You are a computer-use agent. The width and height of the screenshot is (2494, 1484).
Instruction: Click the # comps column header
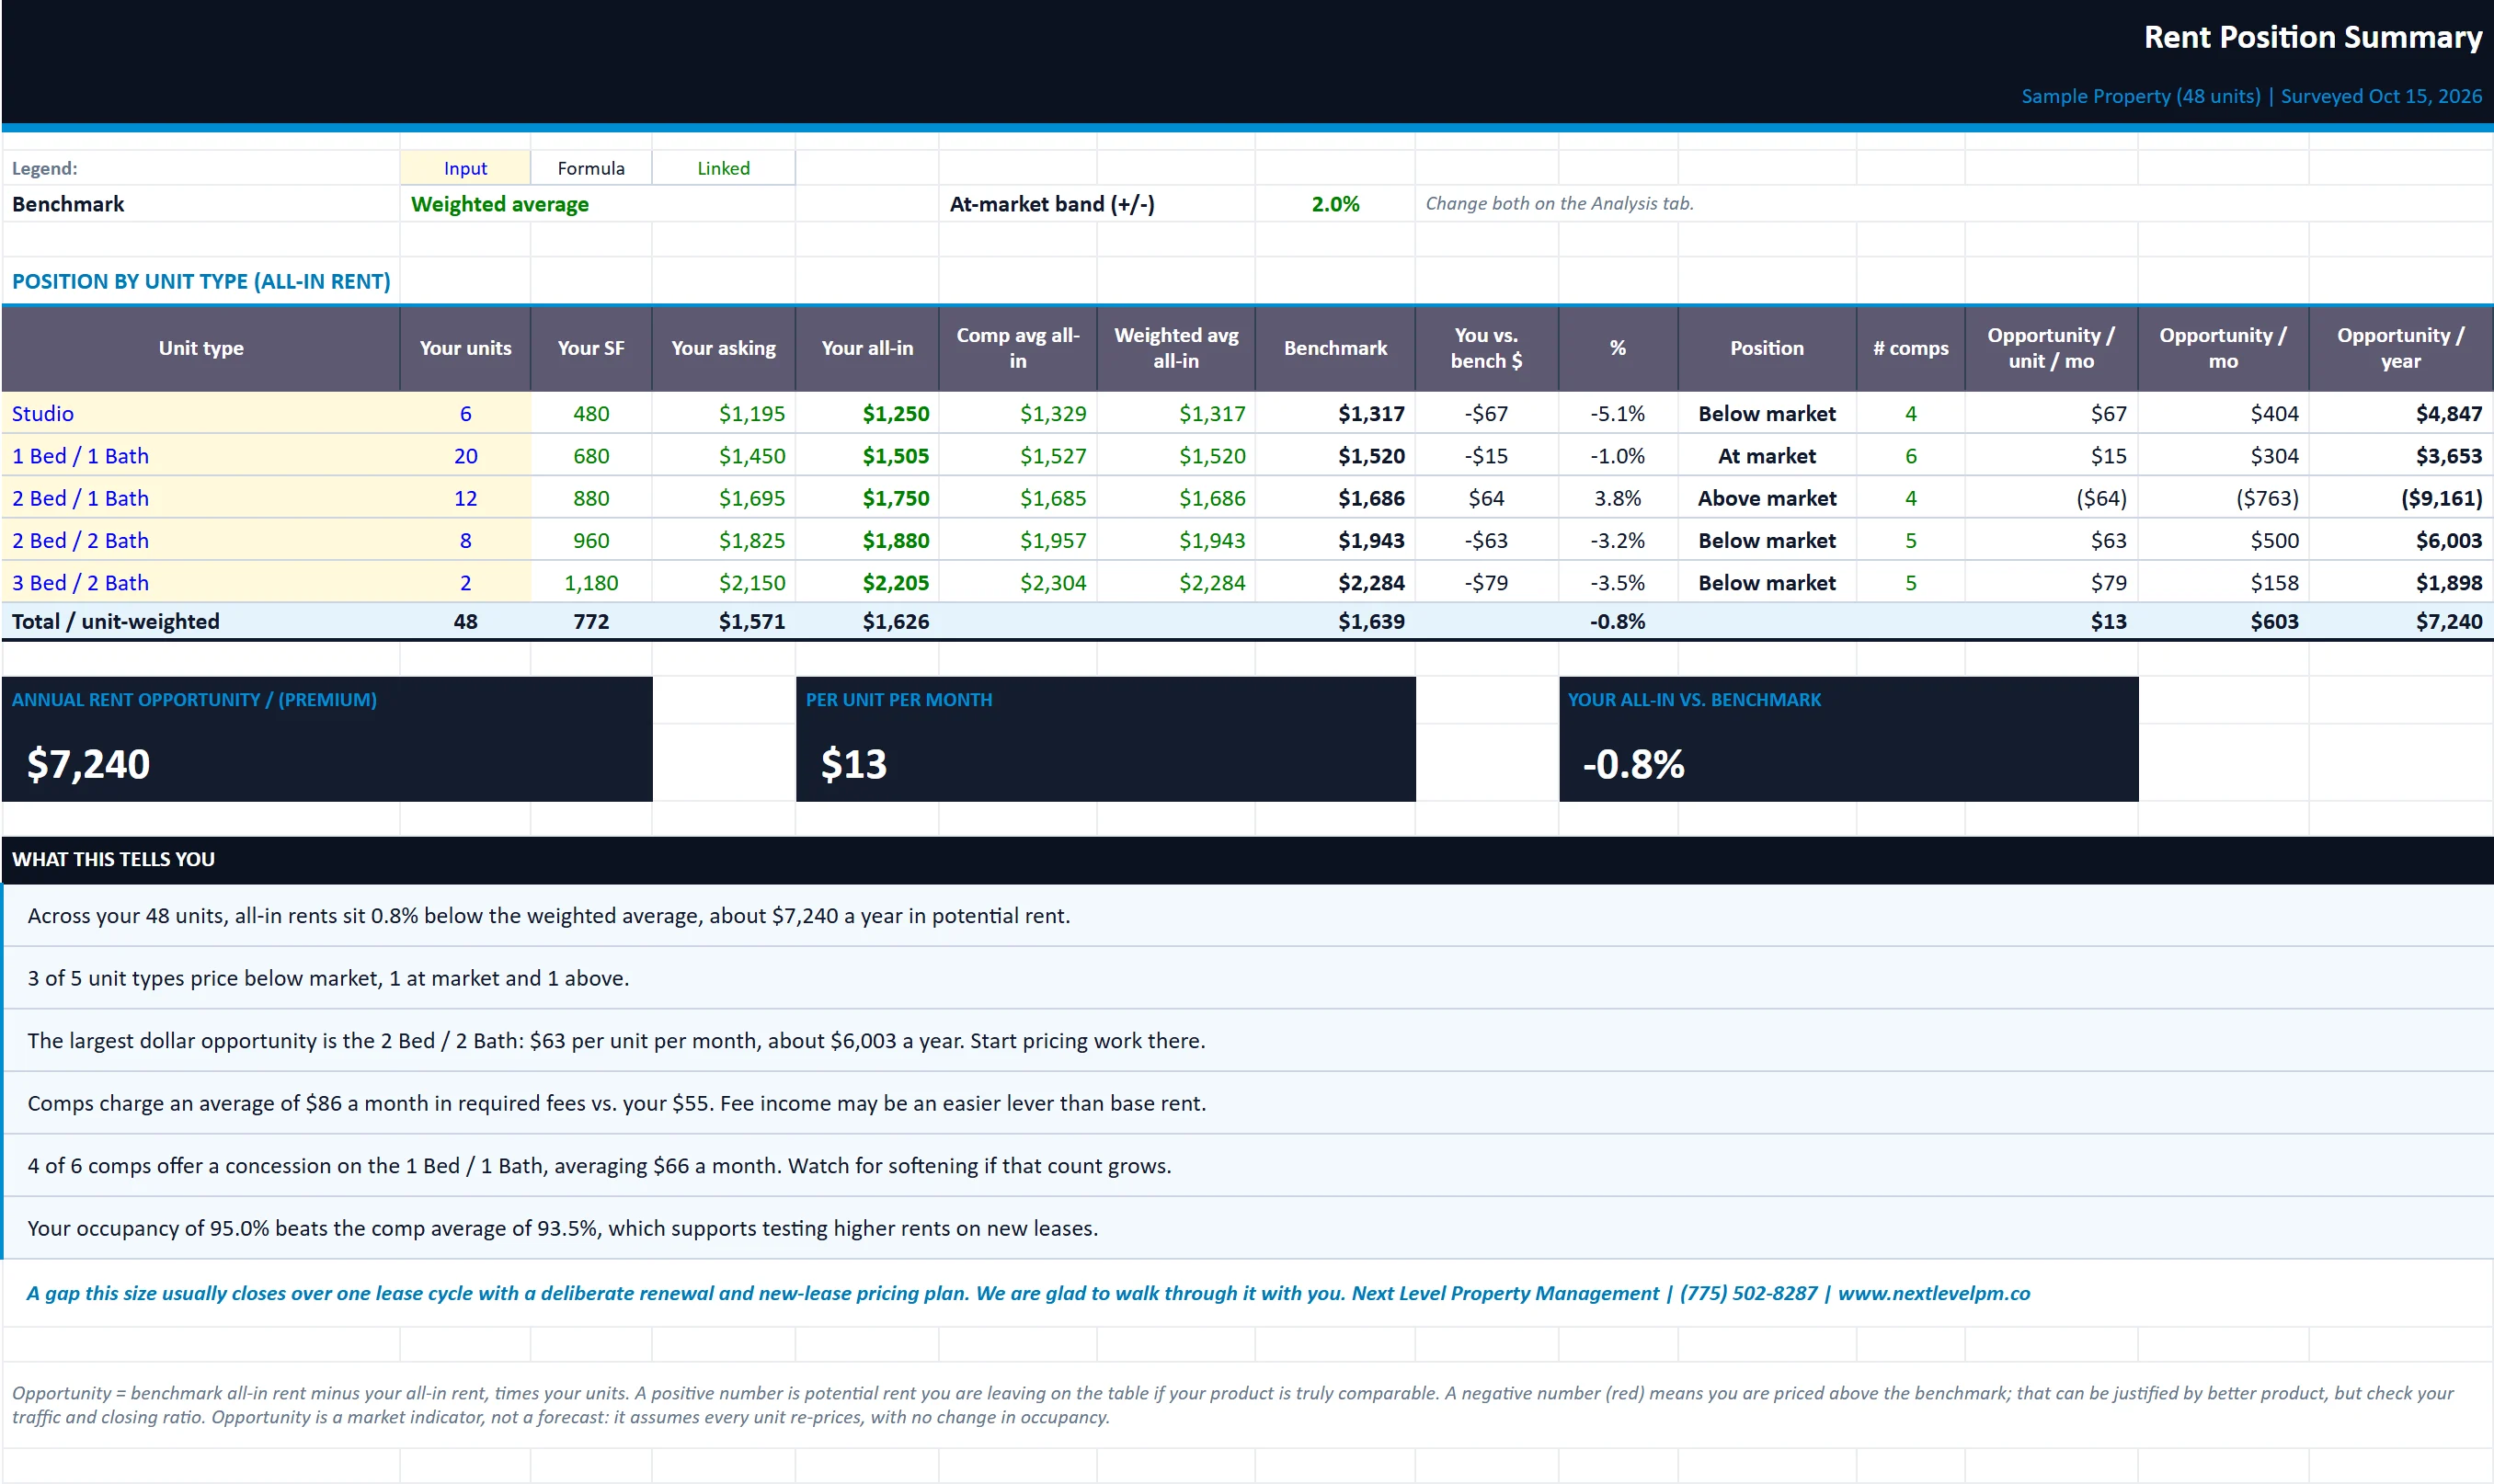1910,348
